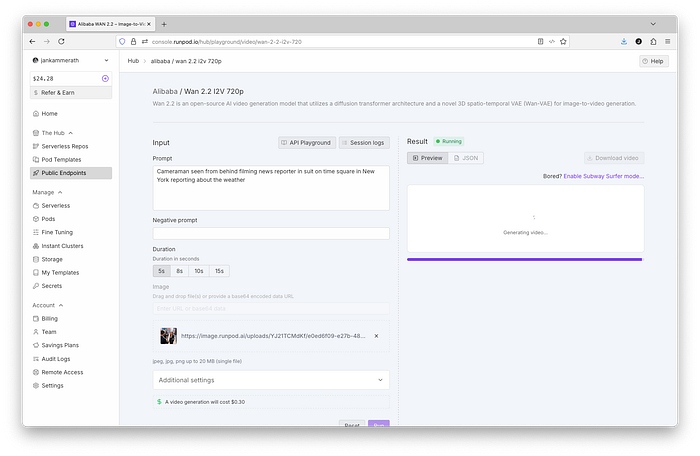Click the Refer & Earn button
This screenshot has width=700, height=456.
coord(71,93)
